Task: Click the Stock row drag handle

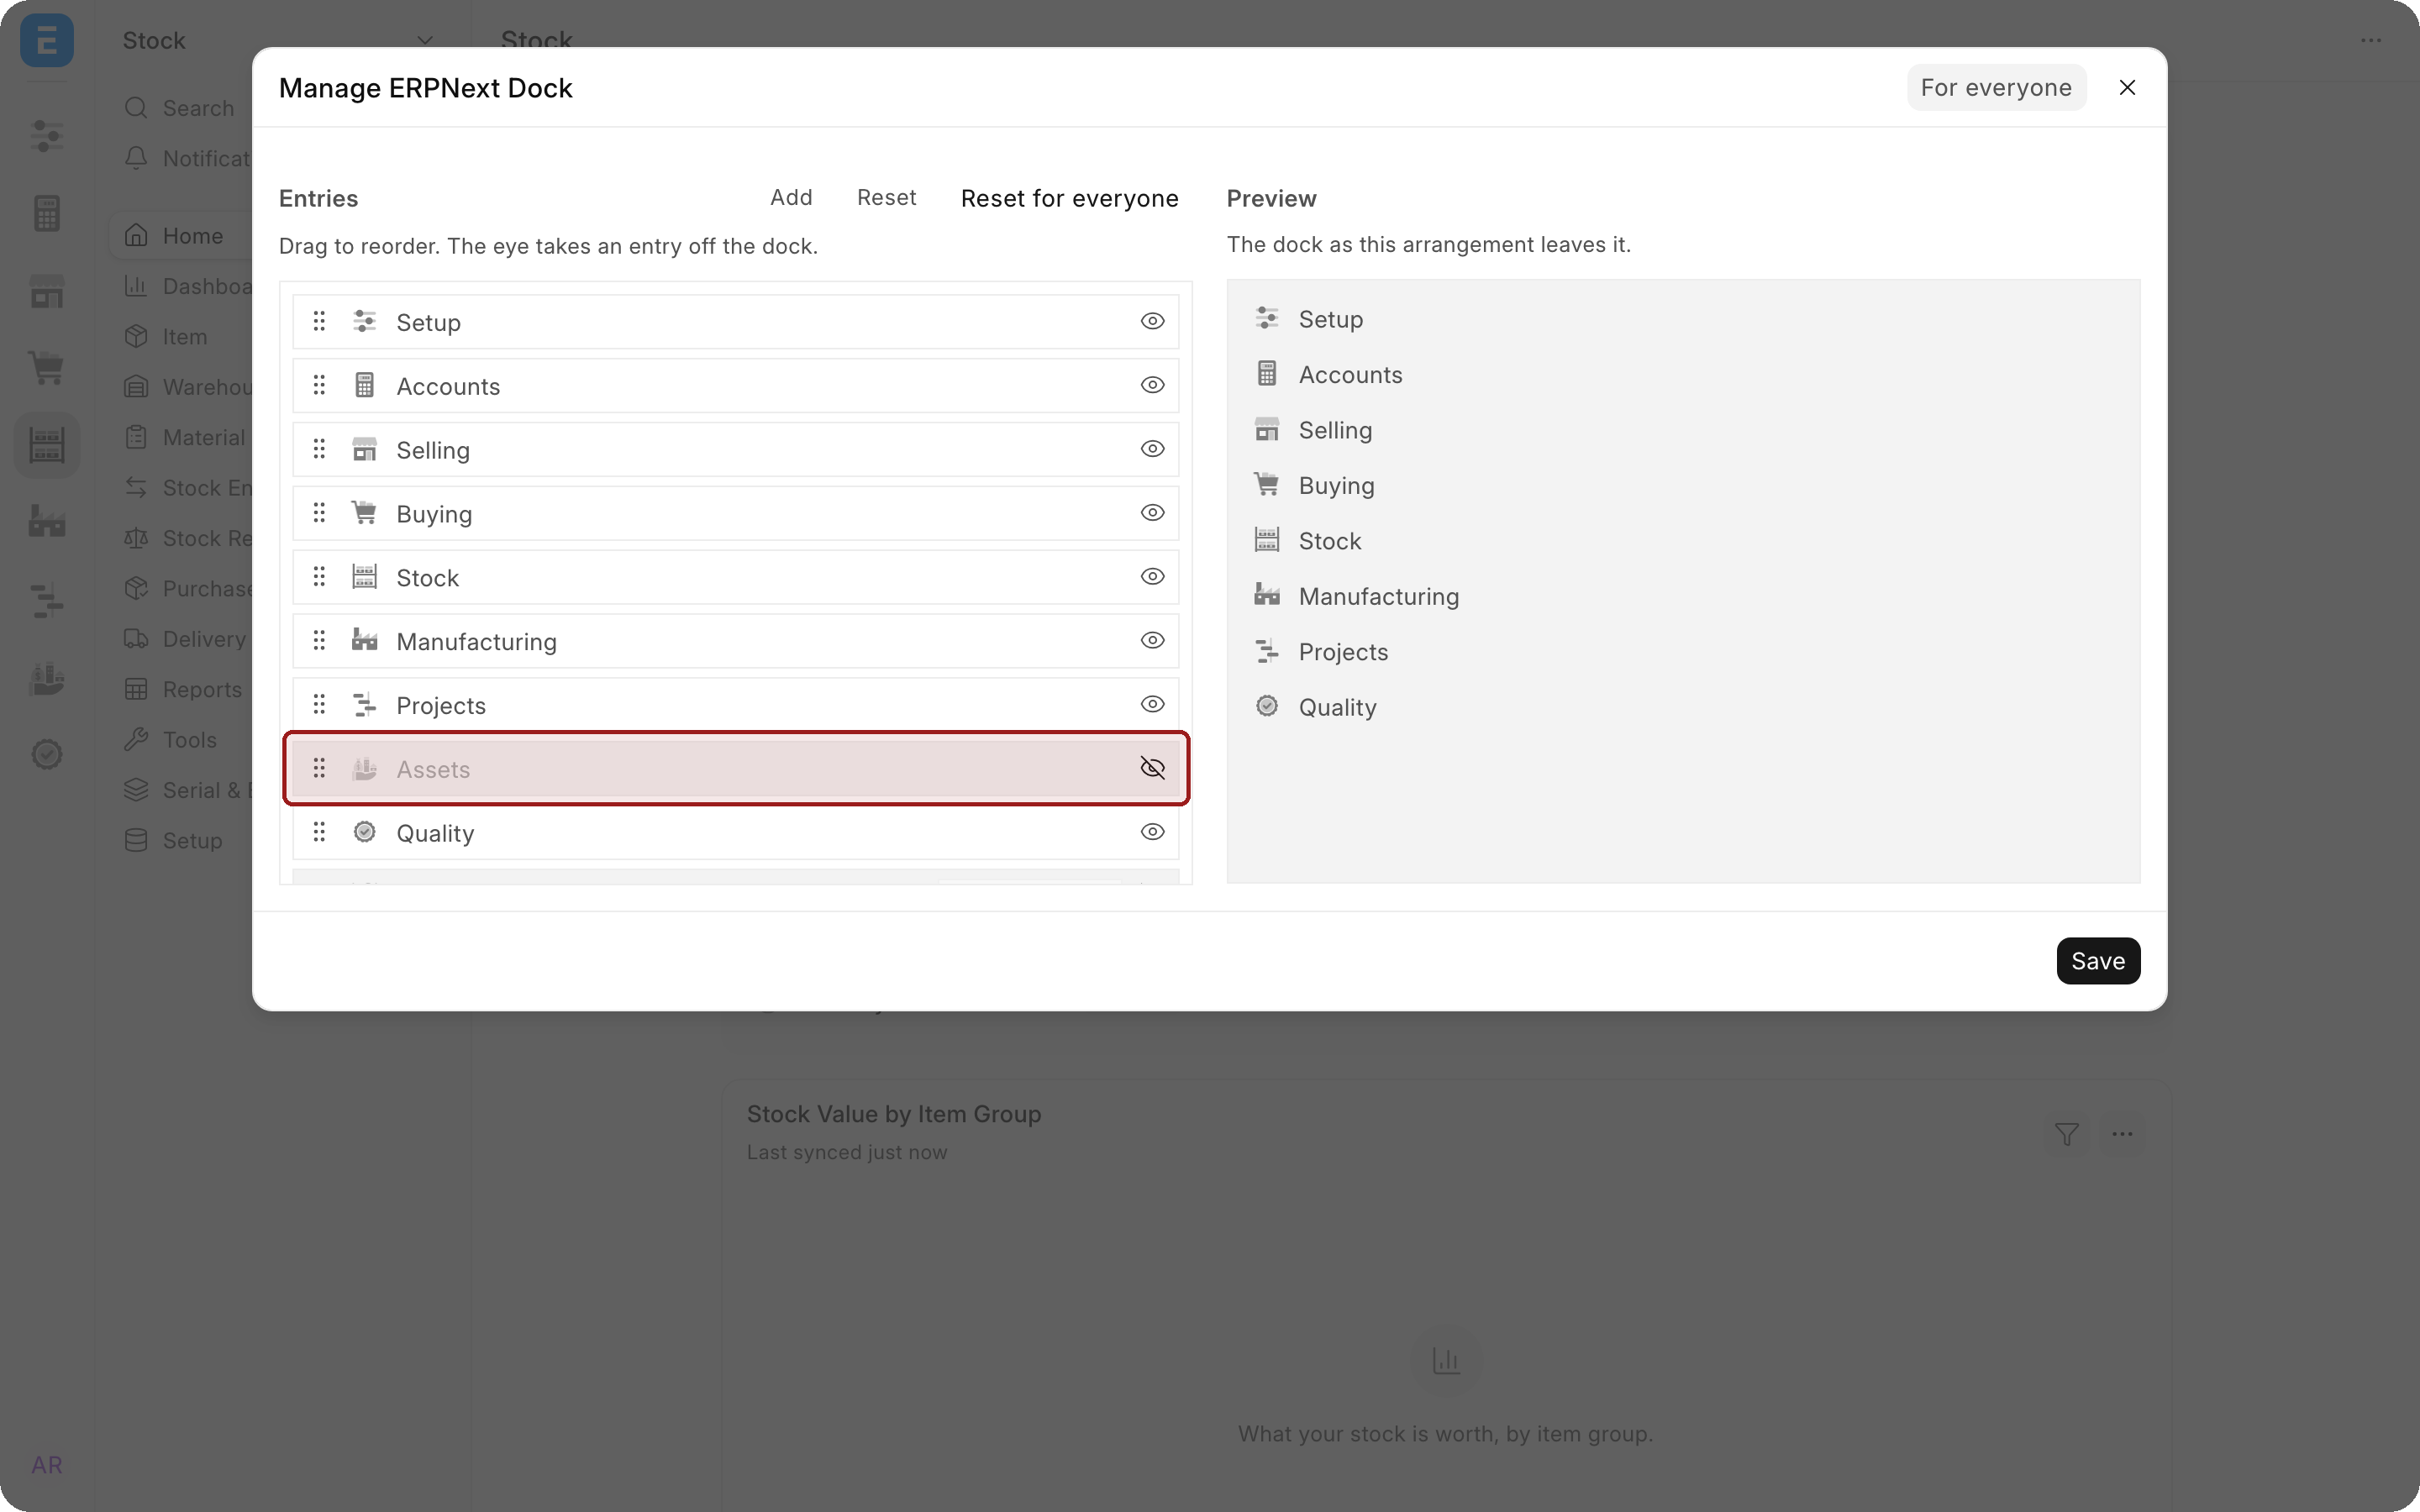Action: pos(319,577)
